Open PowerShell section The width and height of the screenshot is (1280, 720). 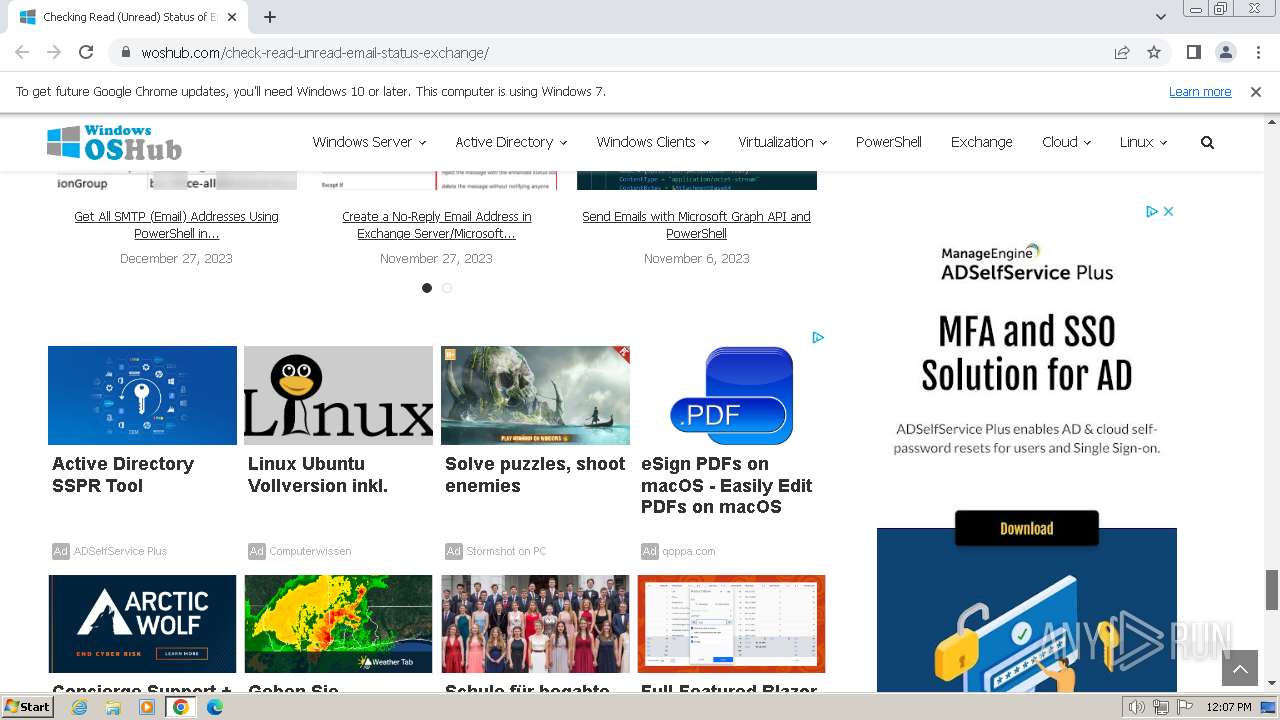click(888, 142)
